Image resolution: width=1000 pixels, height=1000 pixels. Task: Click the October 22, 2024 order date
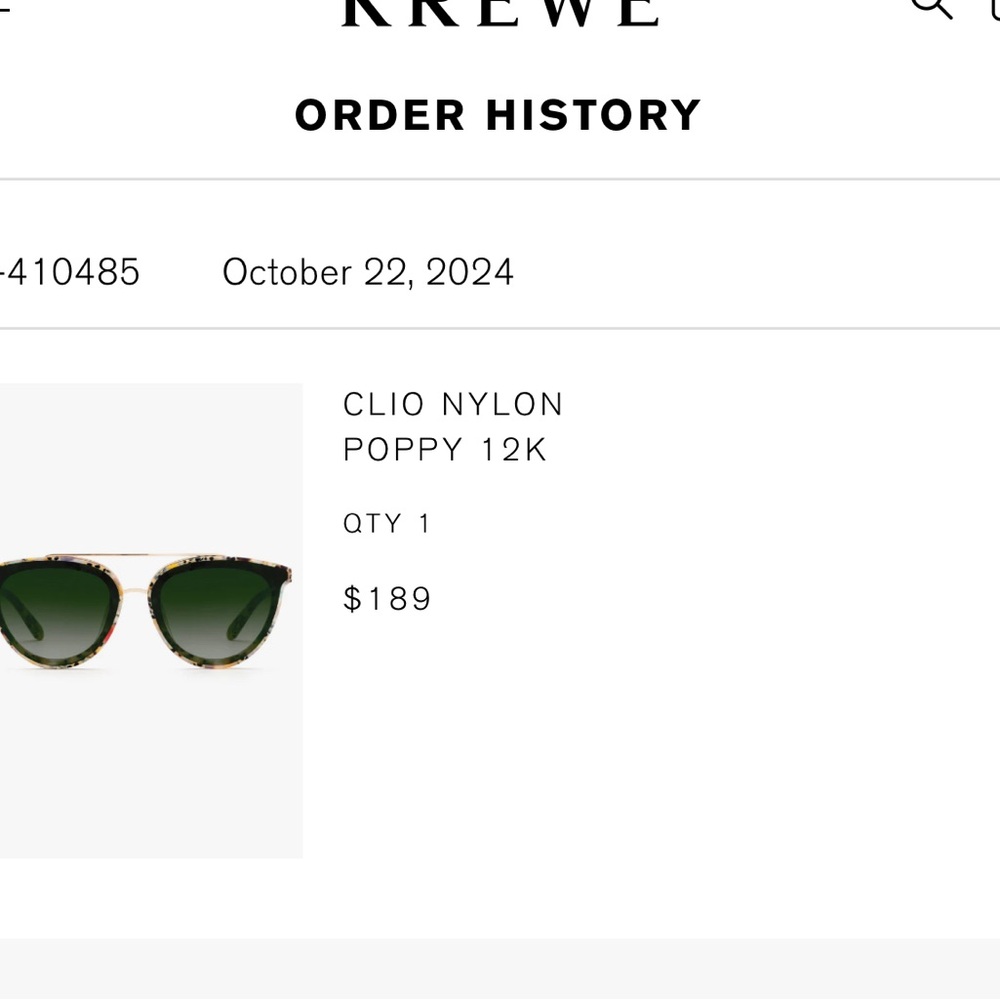[x=367, y=272]
